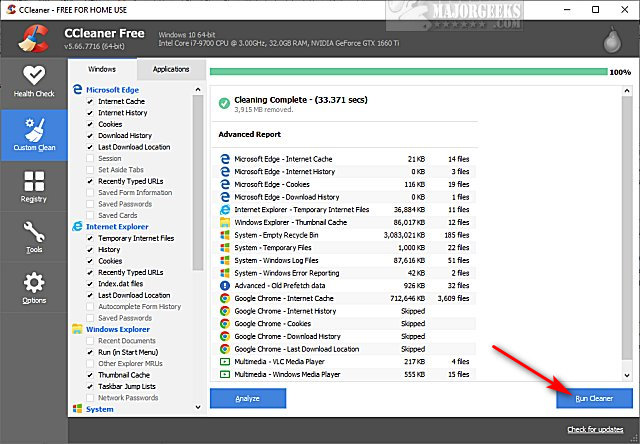The image size is (640, 444).
Task: Select the Windows tab
Action: point(103,69)
